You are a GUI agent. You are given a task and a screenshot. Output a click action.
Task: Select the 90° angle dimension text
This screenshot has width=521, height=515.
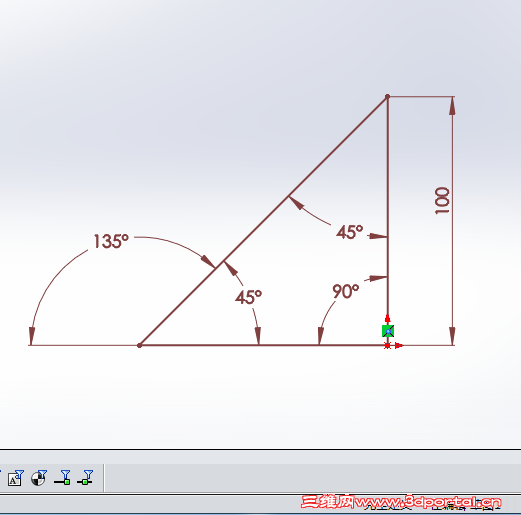click(x=346, y=291)
